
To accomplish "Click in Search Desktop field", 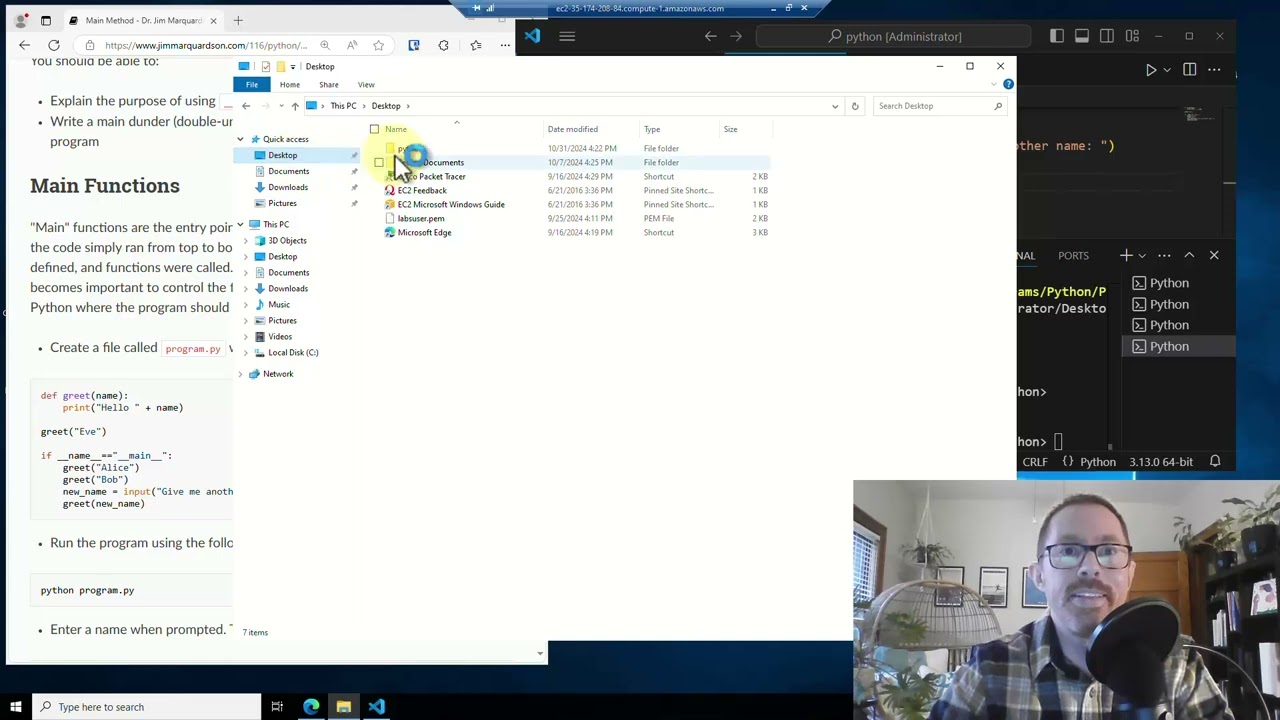I will (939, 106).
